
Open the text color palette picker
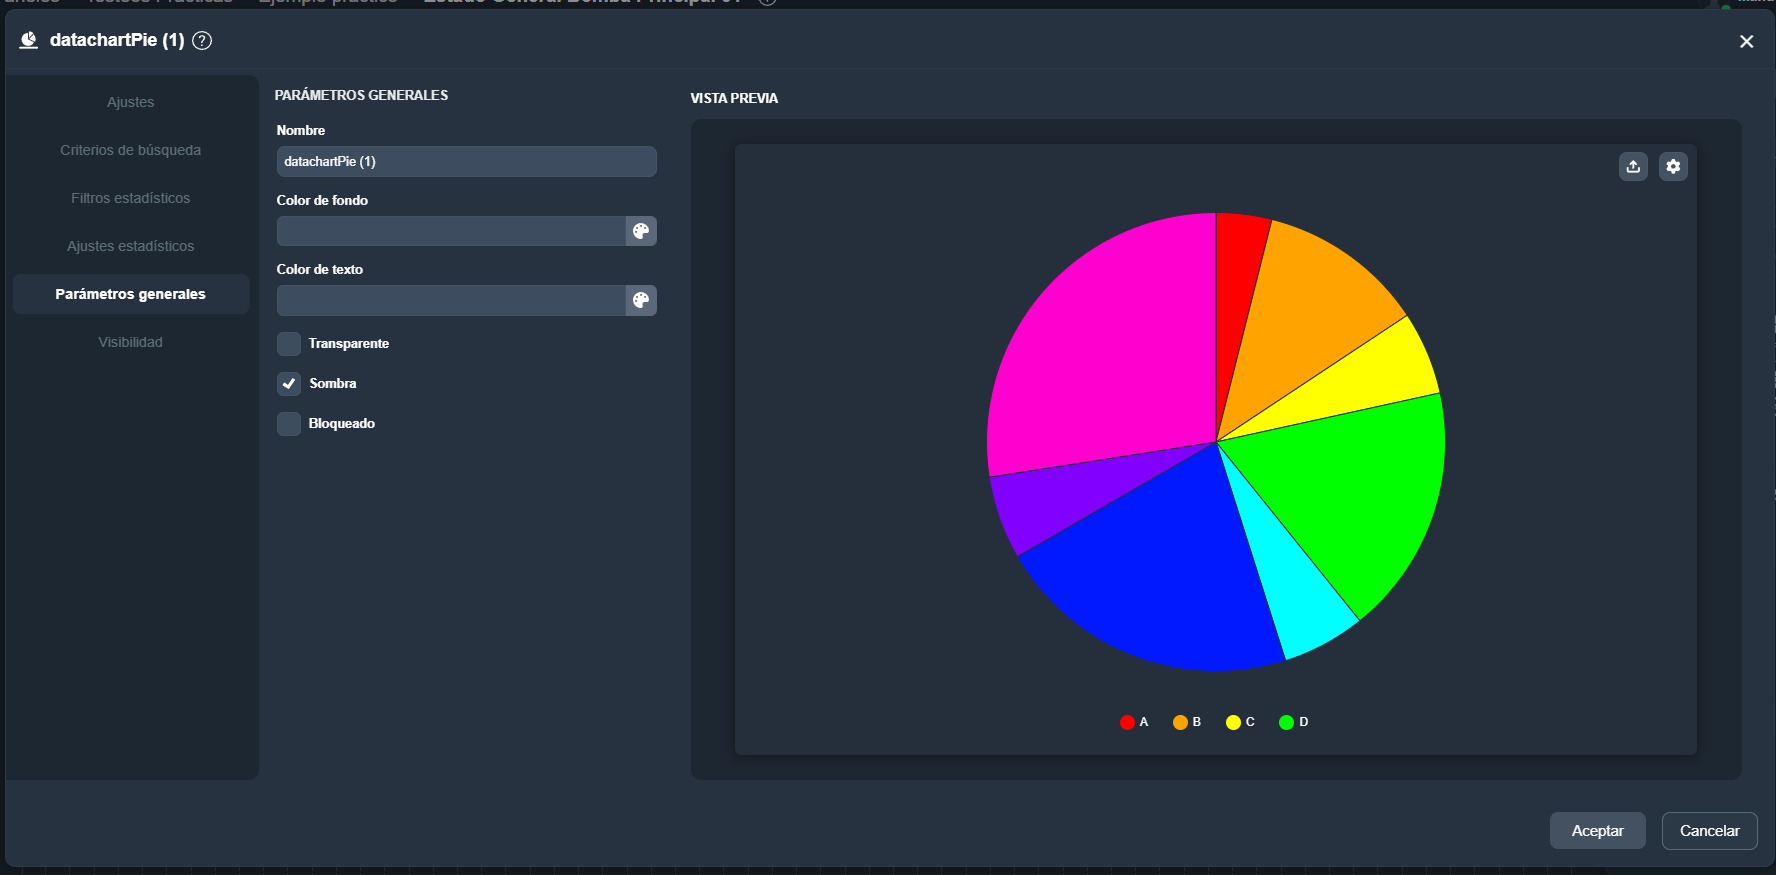[641, 300]
